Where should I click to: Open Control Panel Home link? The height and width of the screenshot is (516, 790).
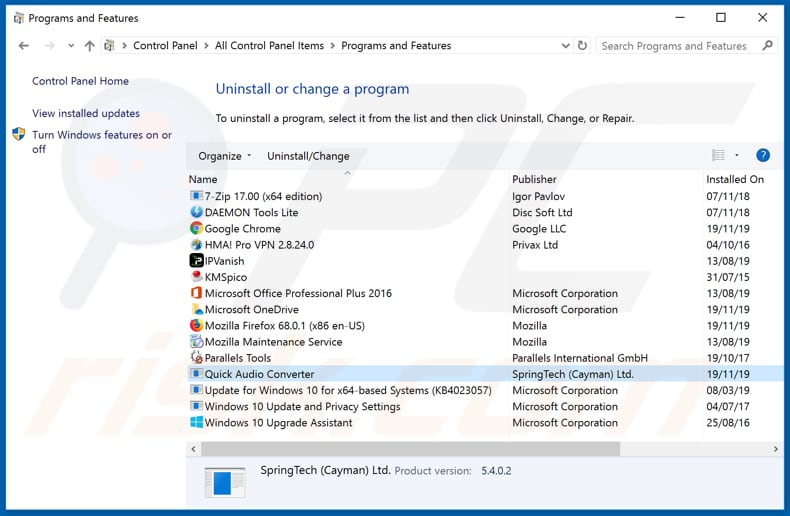point(80,81)
